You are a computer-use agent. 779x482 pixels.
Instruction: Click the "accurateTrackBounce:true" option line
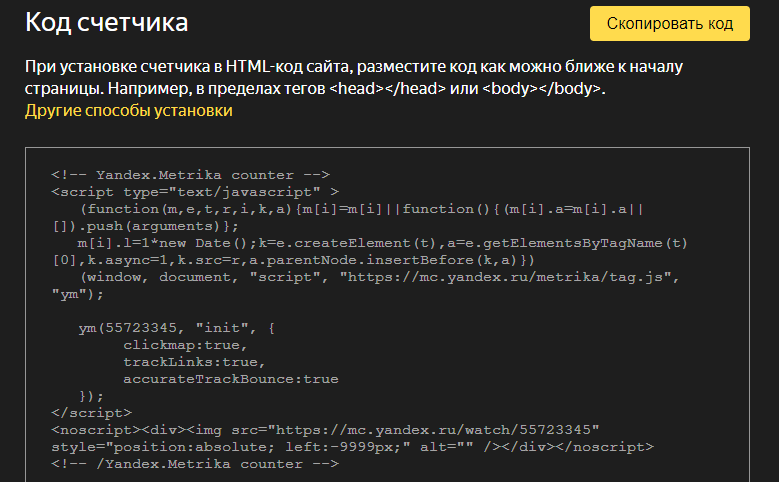[230, 379]
